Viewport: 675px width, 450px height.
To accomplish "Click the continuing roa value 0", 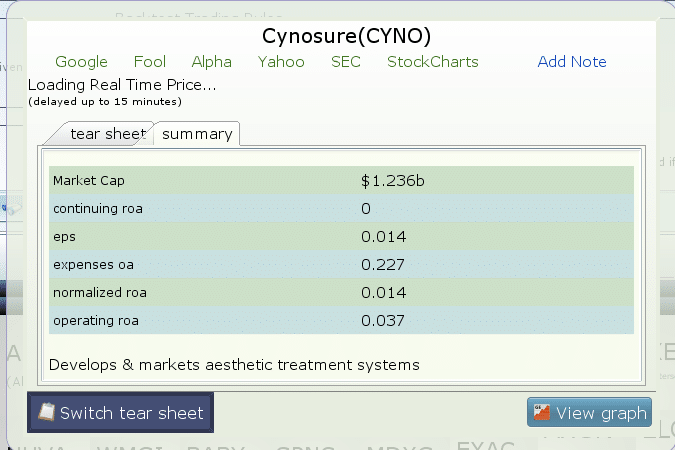I will point(365,208).
